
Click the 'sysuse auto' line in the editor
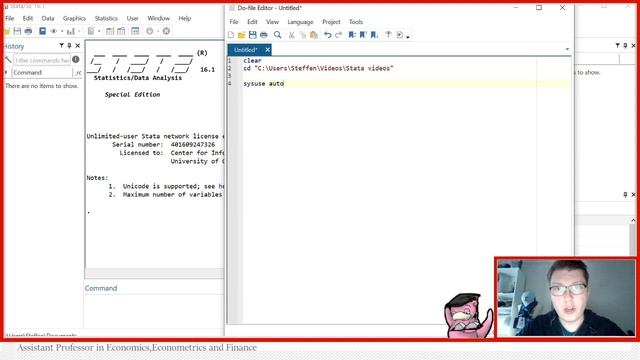[x=263, y=84]
